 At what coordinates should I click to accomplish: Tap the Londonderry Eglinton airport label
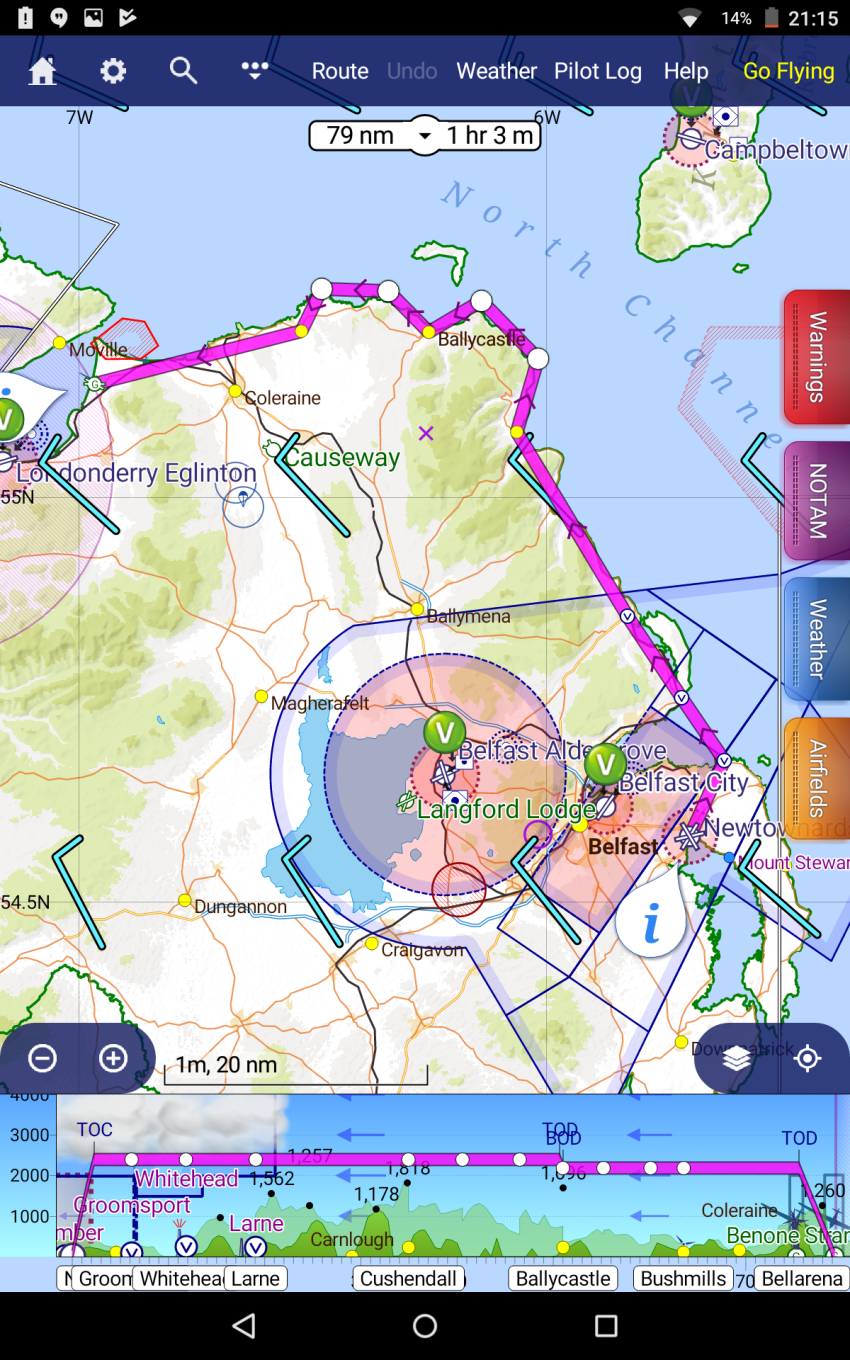[136, 473]
